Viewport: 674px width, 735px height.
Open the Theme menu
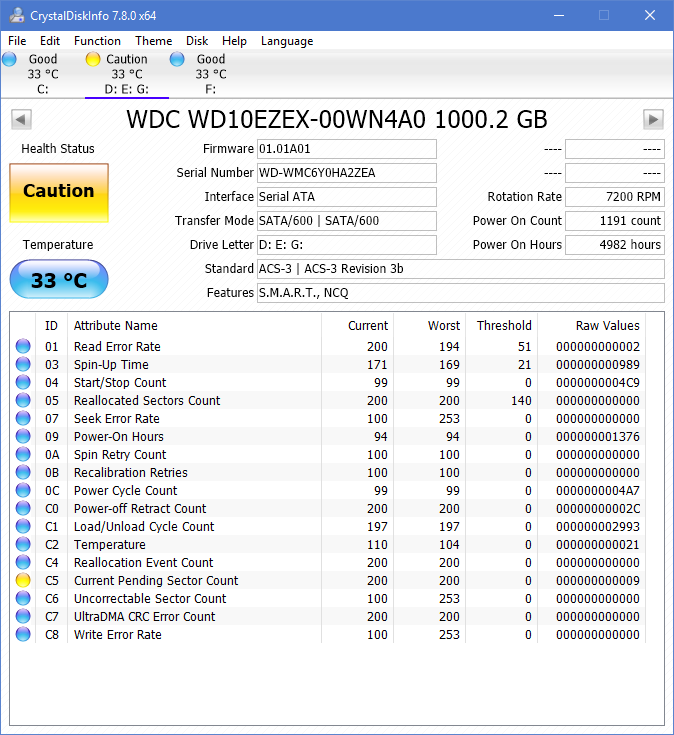(153, 41)
